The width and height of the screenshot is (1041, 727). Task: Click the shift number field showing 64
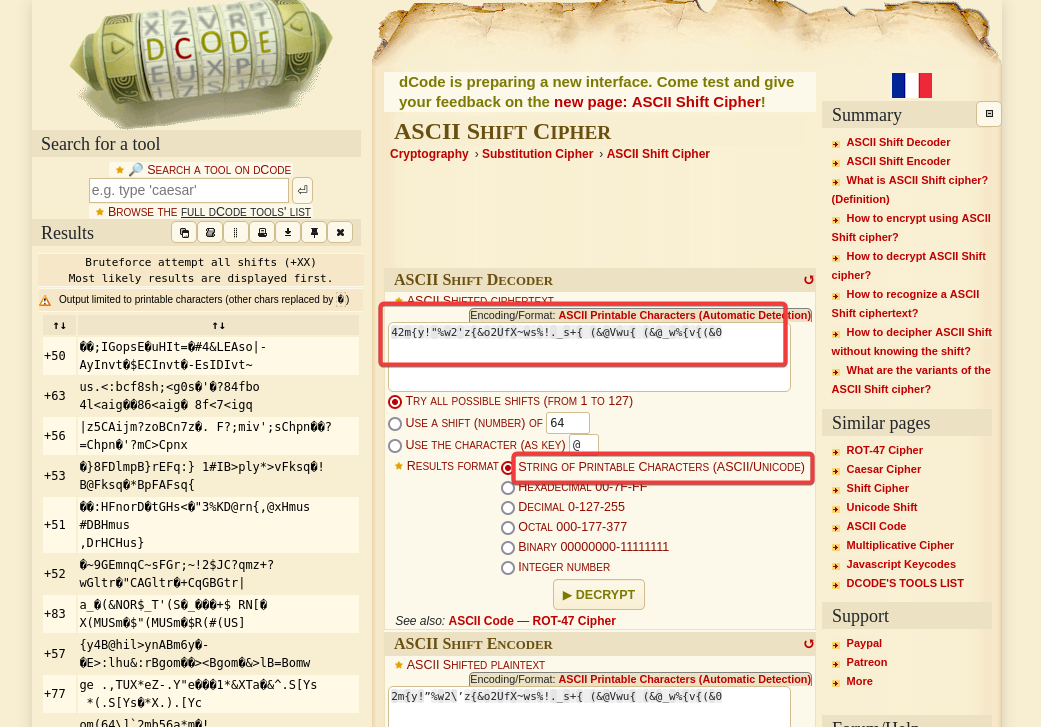(x=568, y=423)
